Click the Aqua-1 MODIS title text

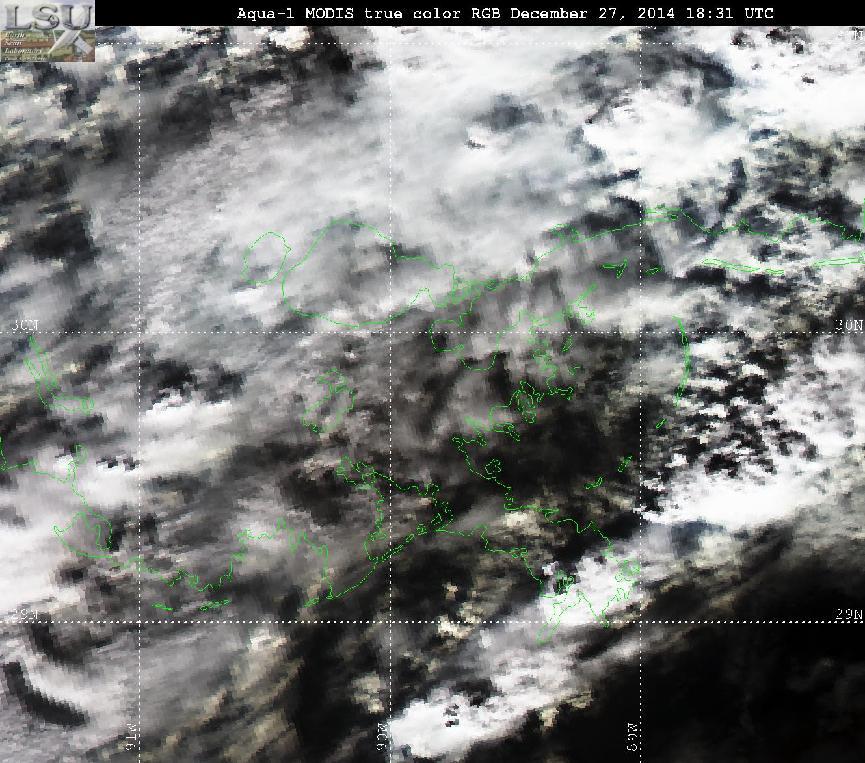[x=295, y=13]
